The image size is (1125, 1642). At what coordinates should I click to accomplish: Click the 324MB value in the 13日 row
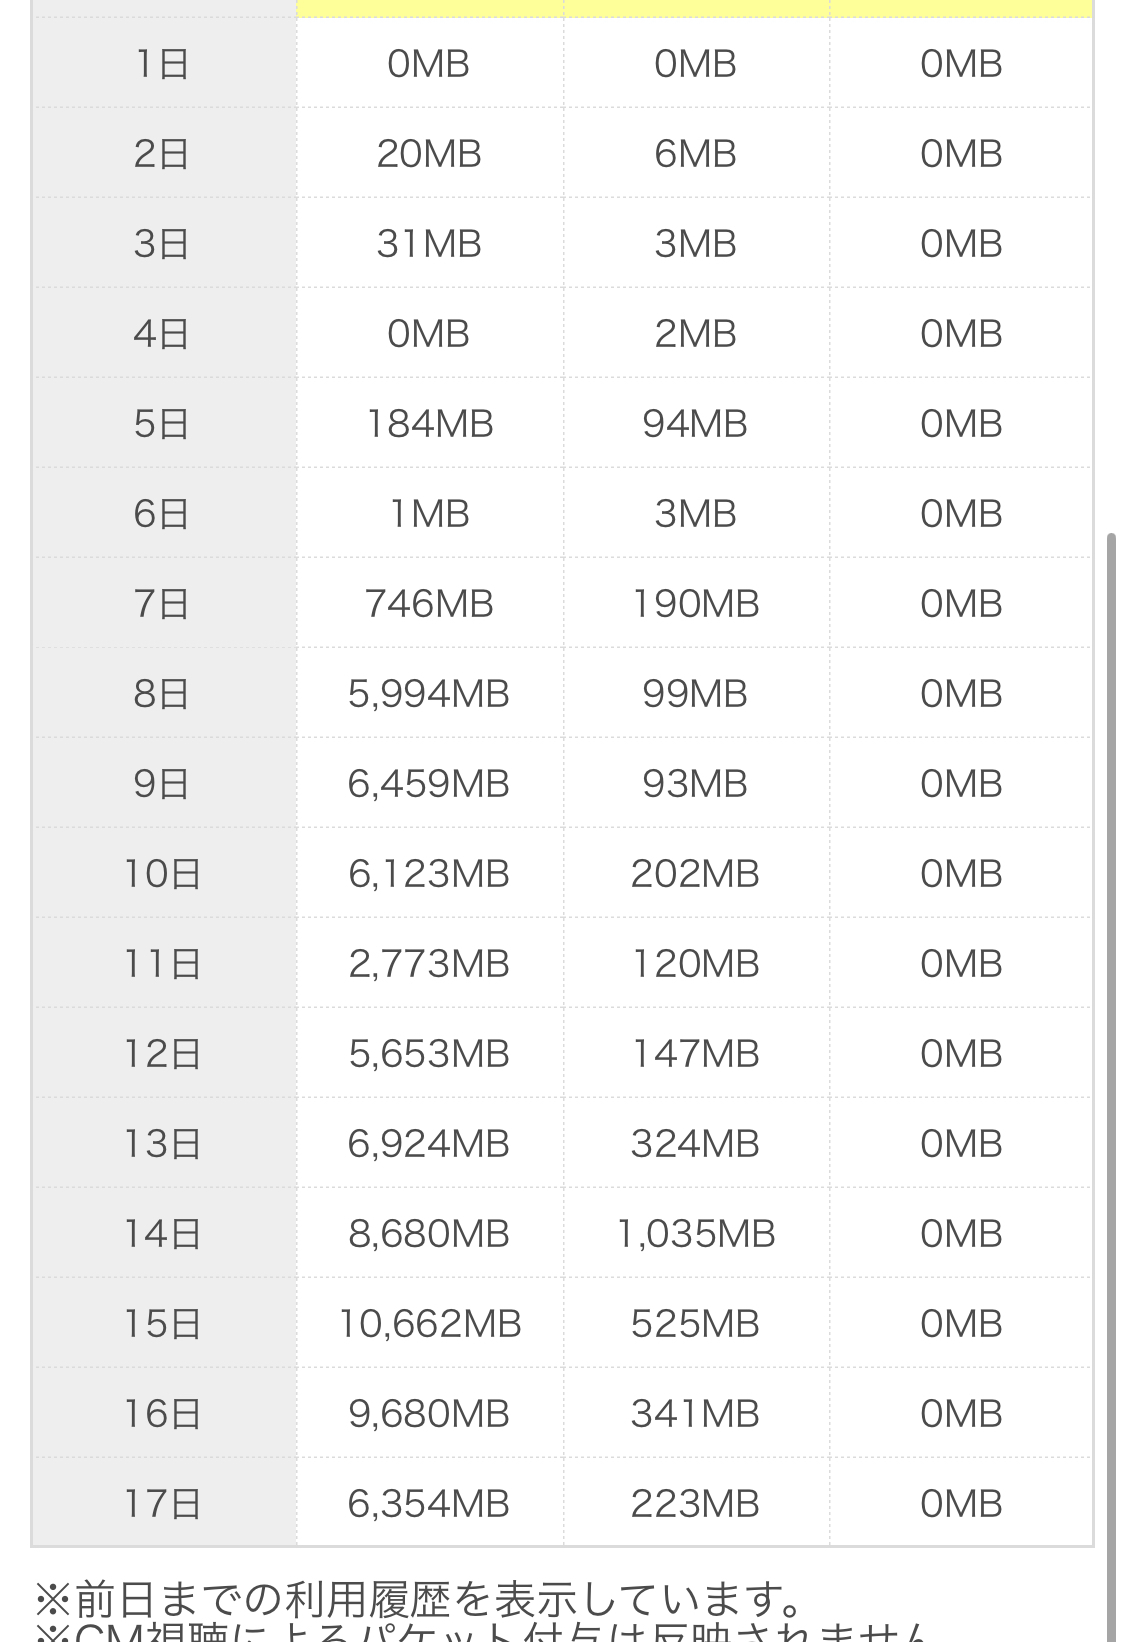point(695,1145)
